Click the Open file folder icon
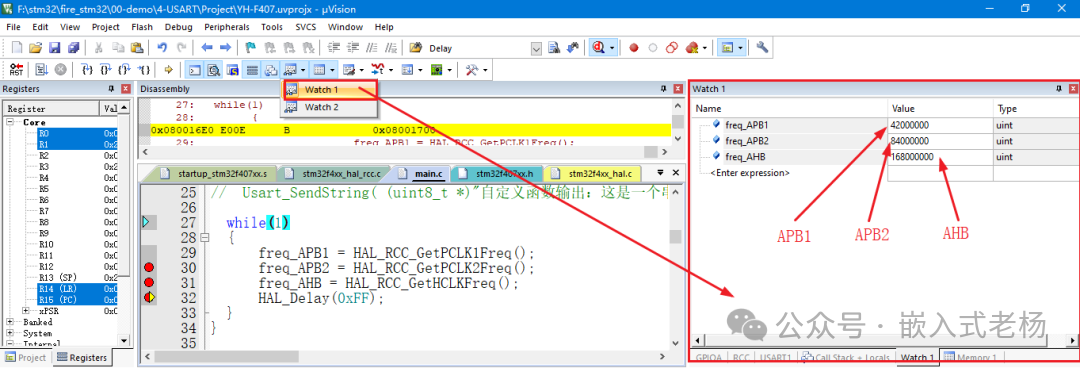This screenshot has height=368, width=1080. (36, 48)
